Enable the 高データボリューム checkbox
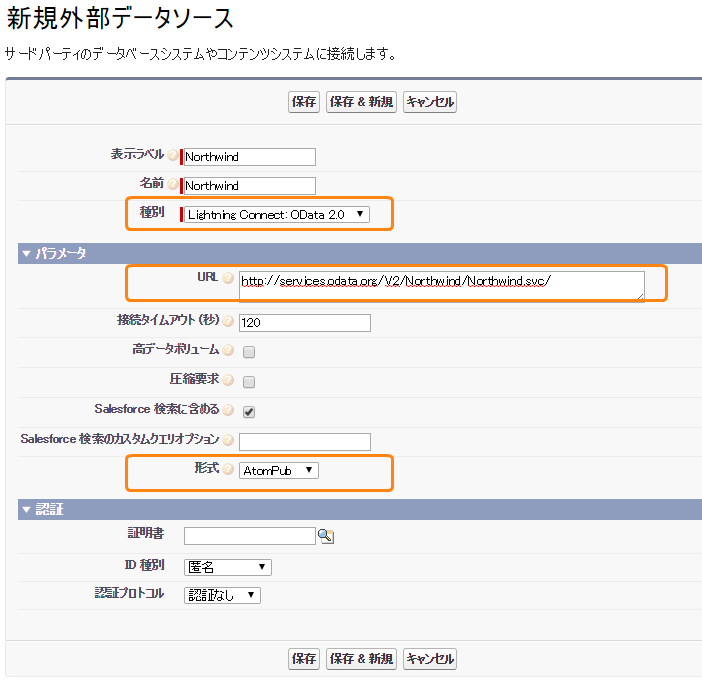Image resolution: width=702 pixels, height=682 pixels. click(249, 352)
